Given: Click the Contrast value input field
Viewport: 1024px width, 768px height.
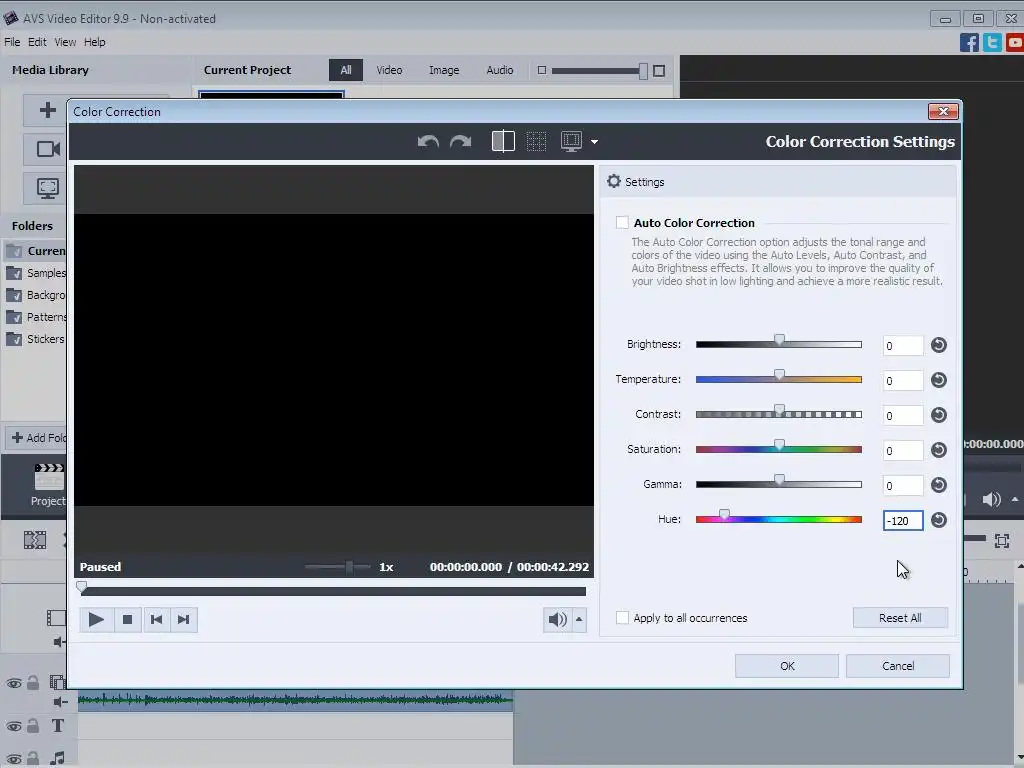Looking at the screenshot, I should pos(903,415).
